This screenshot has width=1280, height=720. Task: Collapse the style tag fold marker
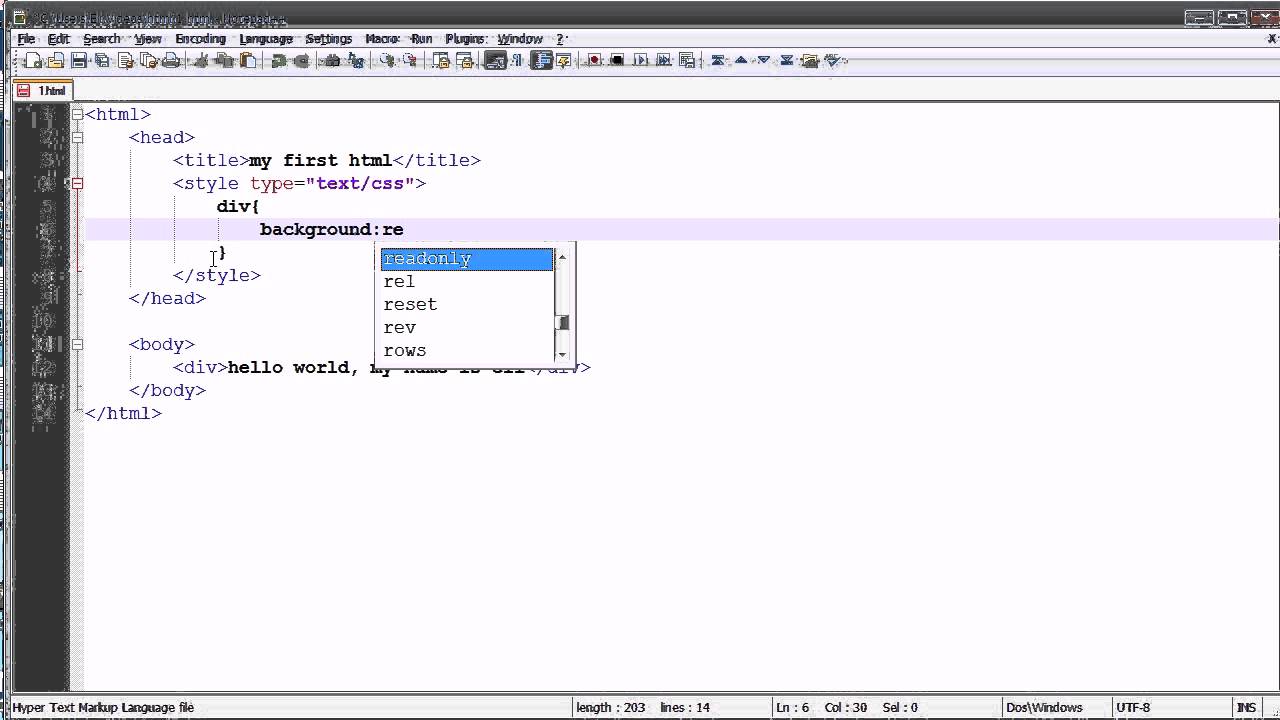point(77,183)
